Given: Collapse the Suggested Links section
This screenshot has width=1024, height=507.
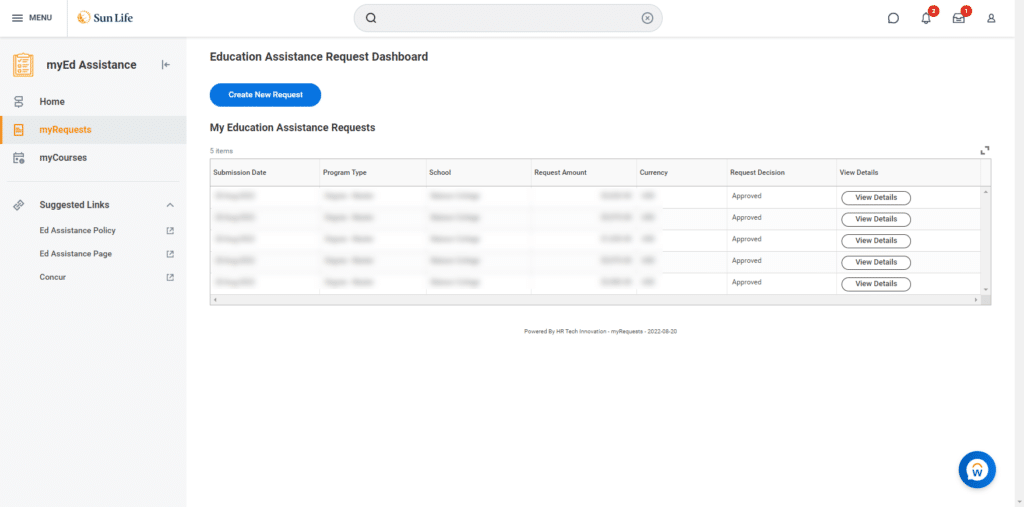Looking at the screenshot, I should tap(170, 205).
